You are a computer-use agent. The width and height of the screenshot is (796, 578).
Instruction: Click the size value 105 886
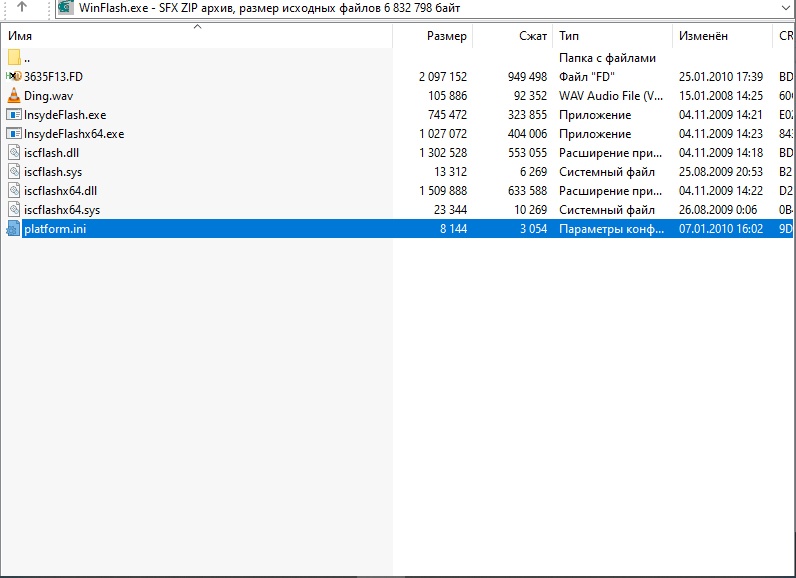pyautogui.click(x=447, y=96)
